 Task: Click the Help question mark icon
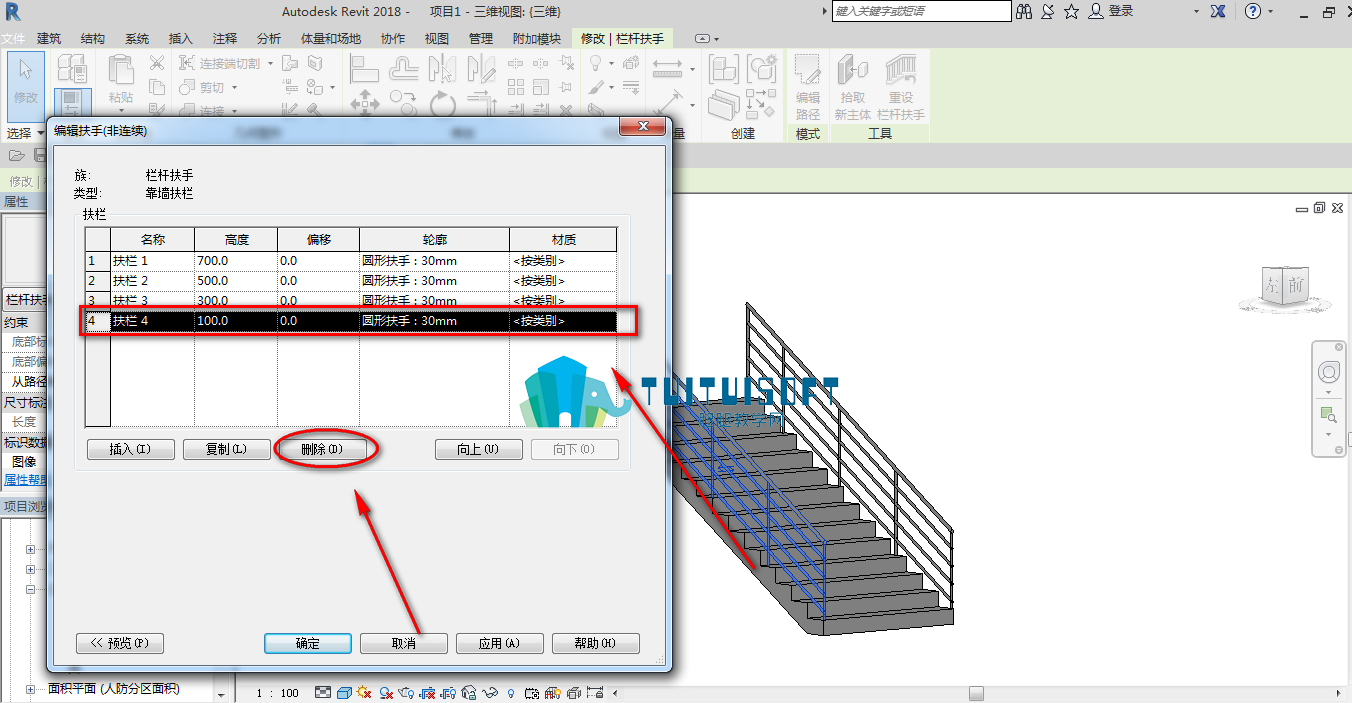[x=1253, y=11]
